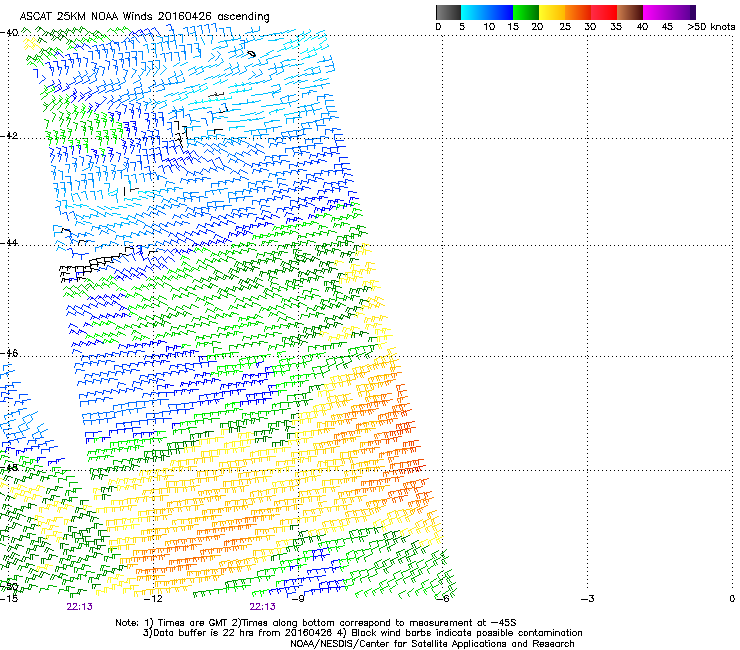Click the '22:13' timestamp between longitudes -12 and -9
Viewport: 740px width, 650px height.
pyautogui.click(x=262, y=607)
